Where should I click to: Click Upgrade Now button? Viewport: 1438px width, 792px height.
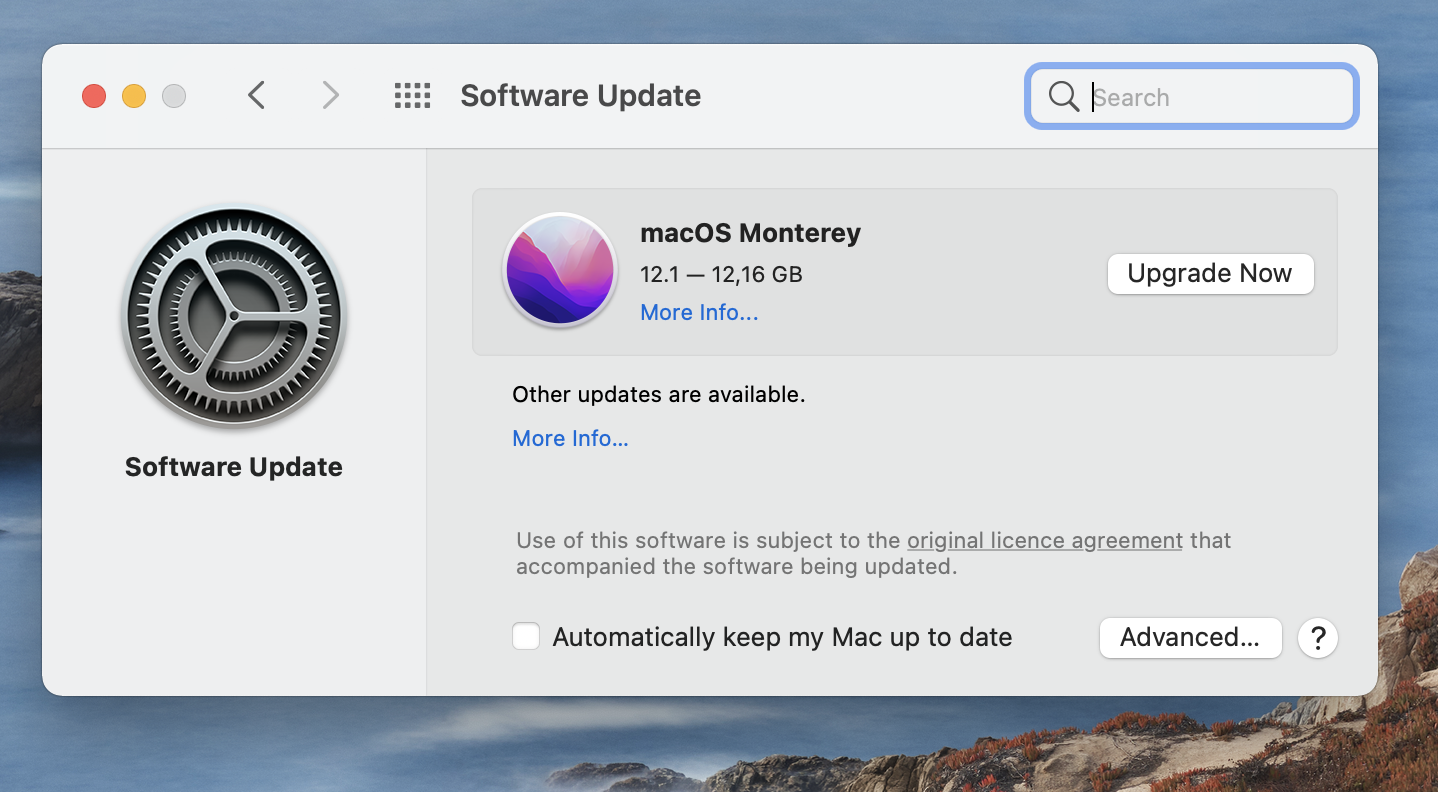[x=1210, y=273]
